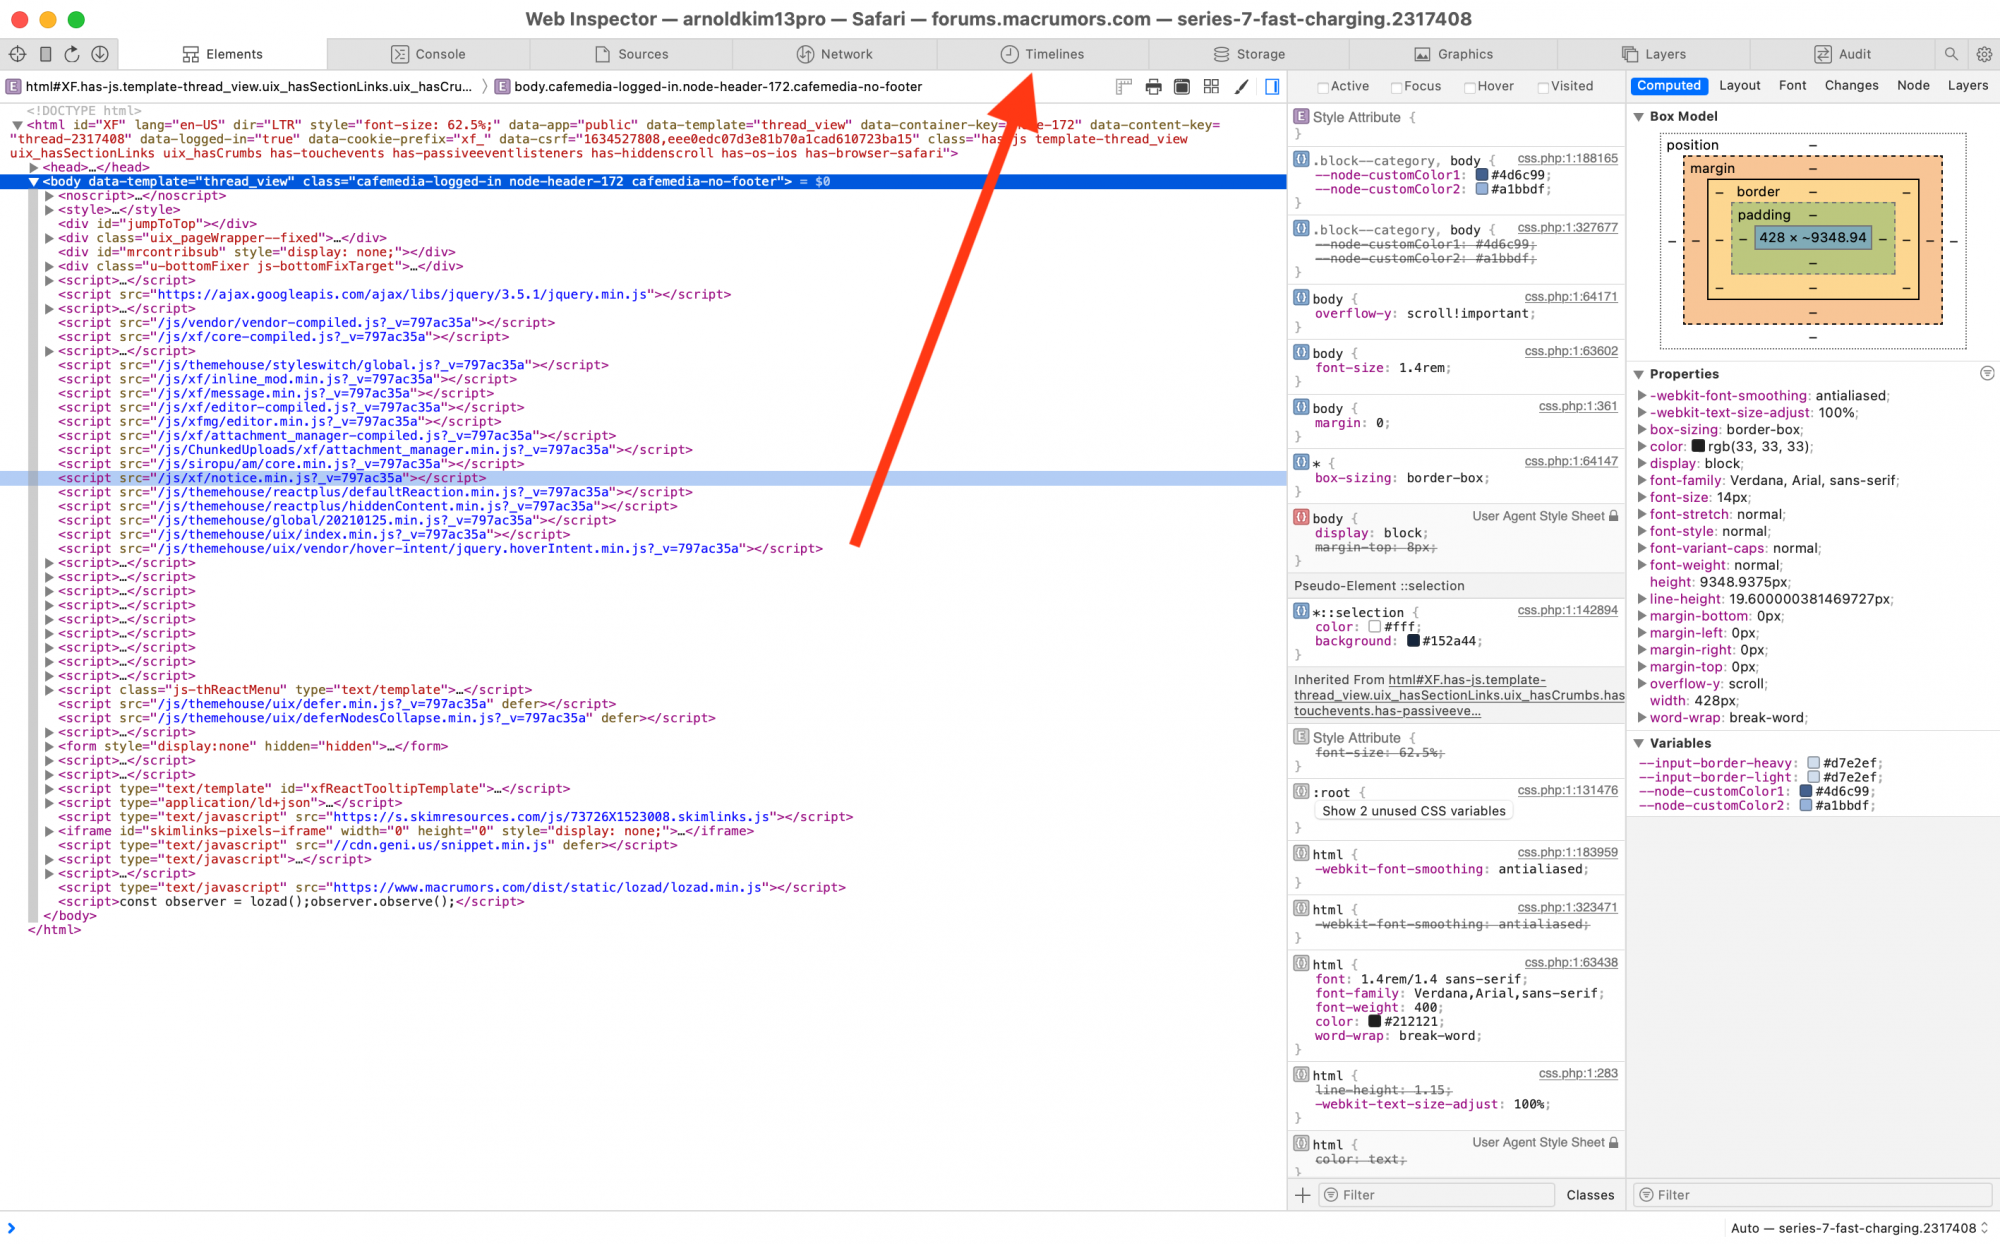Click Show 2 unused CSS variables

click(1413, 811)
